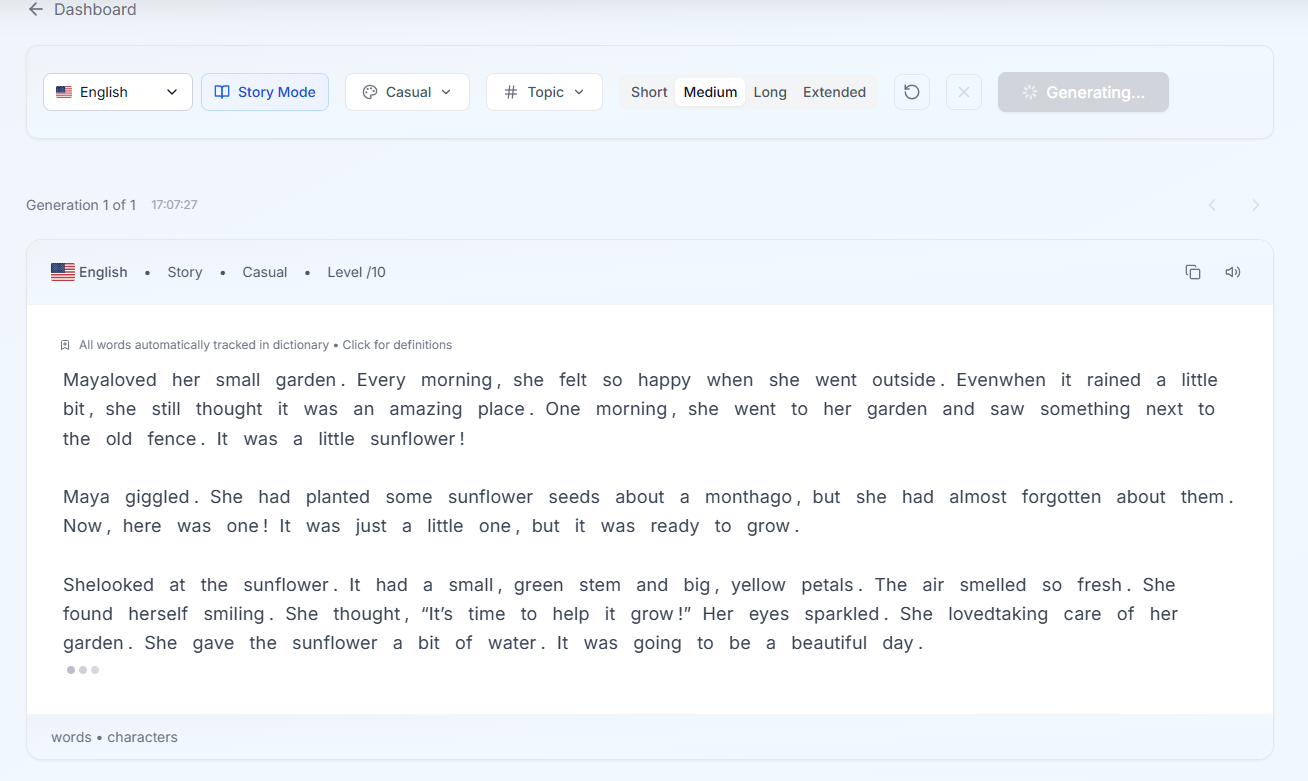Screen dimensions: 1308x781
Task: Go to previous generation chevron
Action: tap(1212, 205)
